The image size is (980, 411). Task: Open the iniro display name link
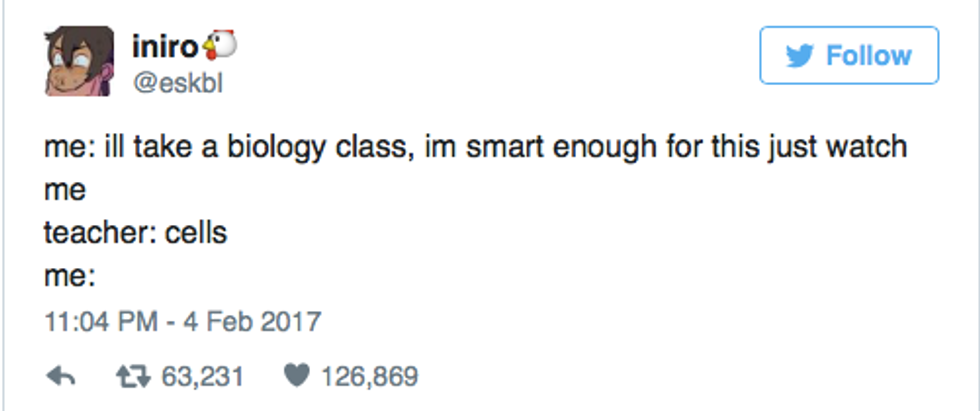(165, 47)
